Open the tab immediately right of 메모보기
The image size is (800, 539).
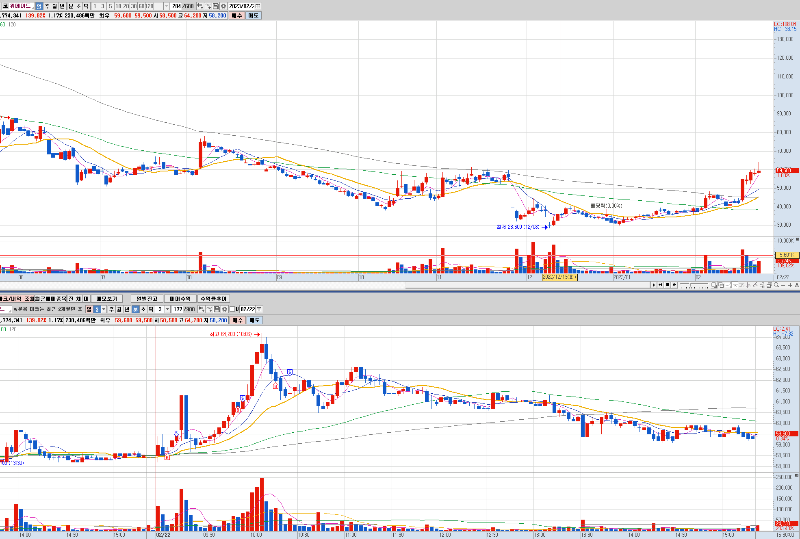(x=146, y=299)
